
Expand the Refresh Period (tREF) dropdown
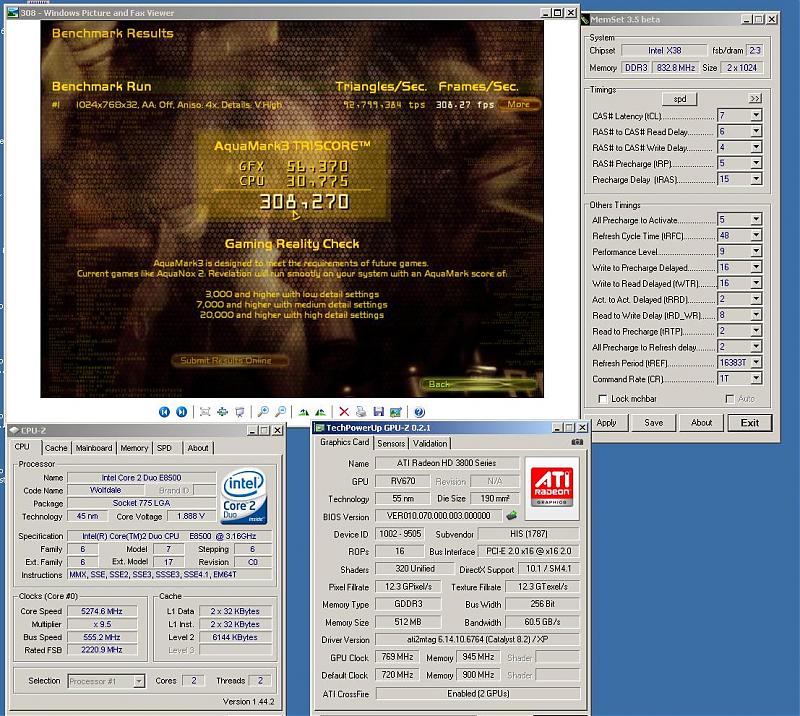tap(755, 364)
